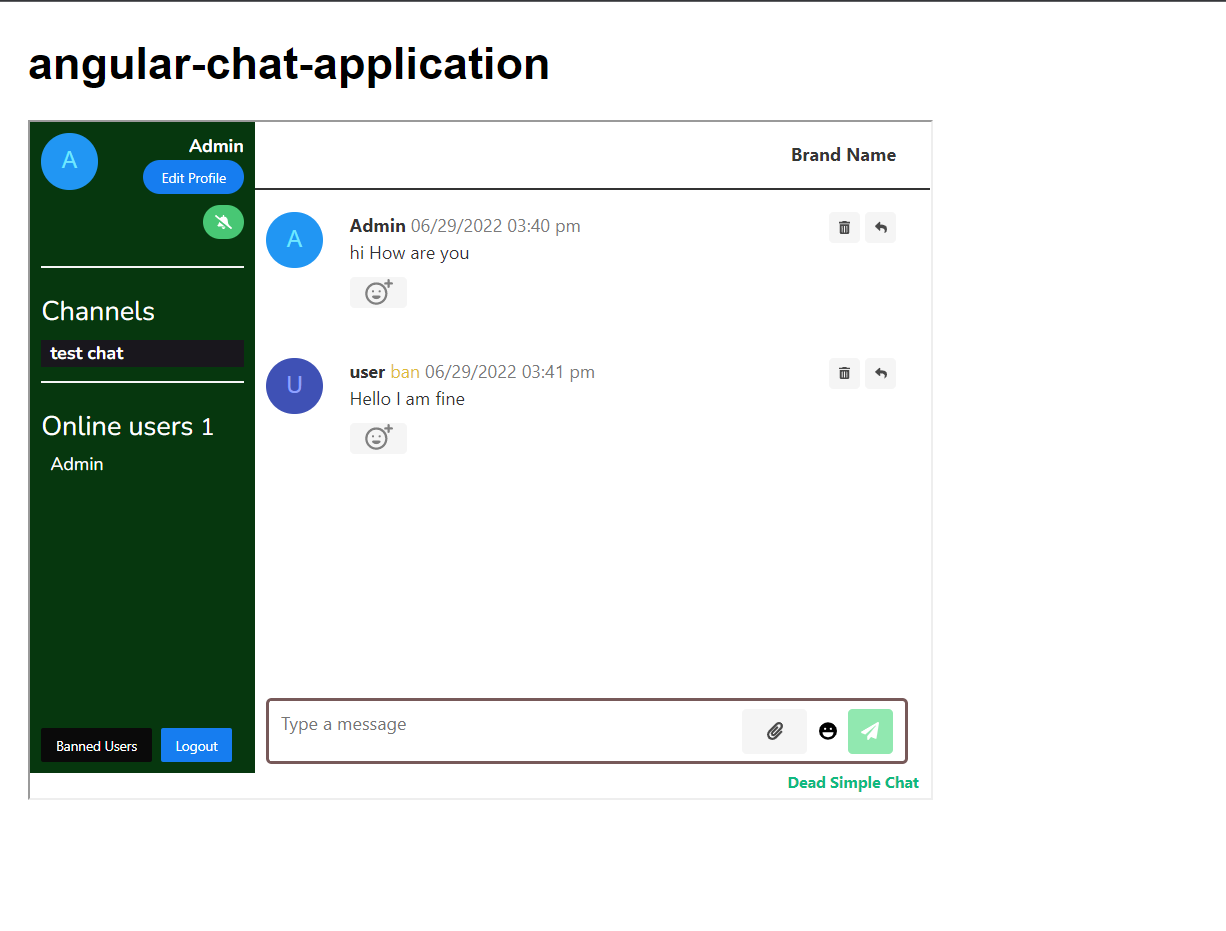Select the test chat channel

pyautogui.click(x=142, y=353)
